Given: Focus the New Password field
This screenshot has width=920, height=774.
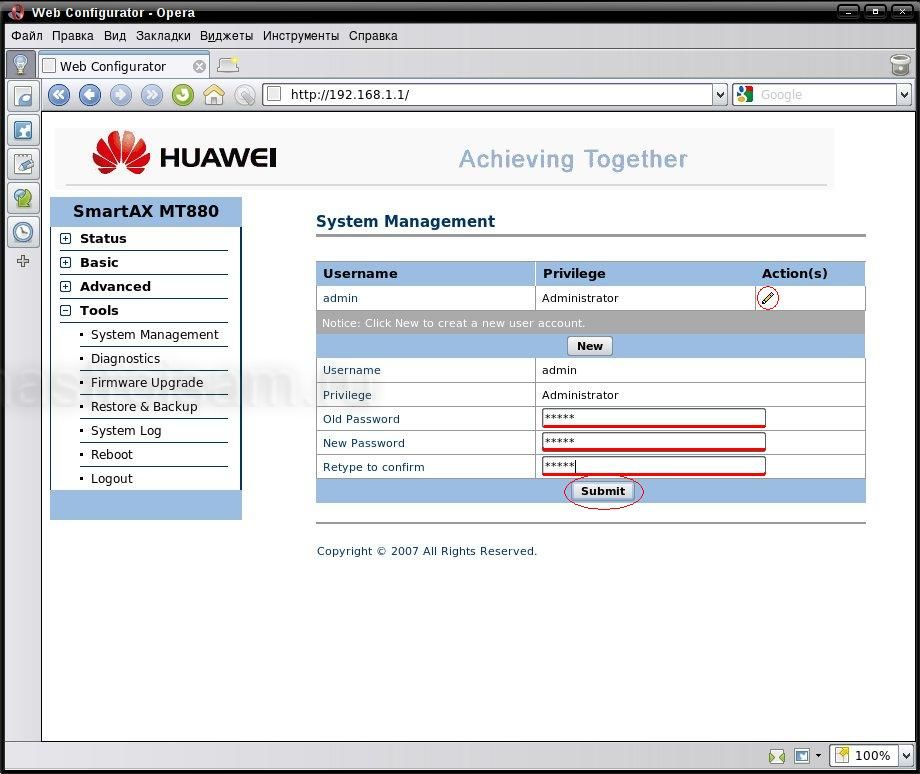Looking at the screenshot, I should [654, 442].
